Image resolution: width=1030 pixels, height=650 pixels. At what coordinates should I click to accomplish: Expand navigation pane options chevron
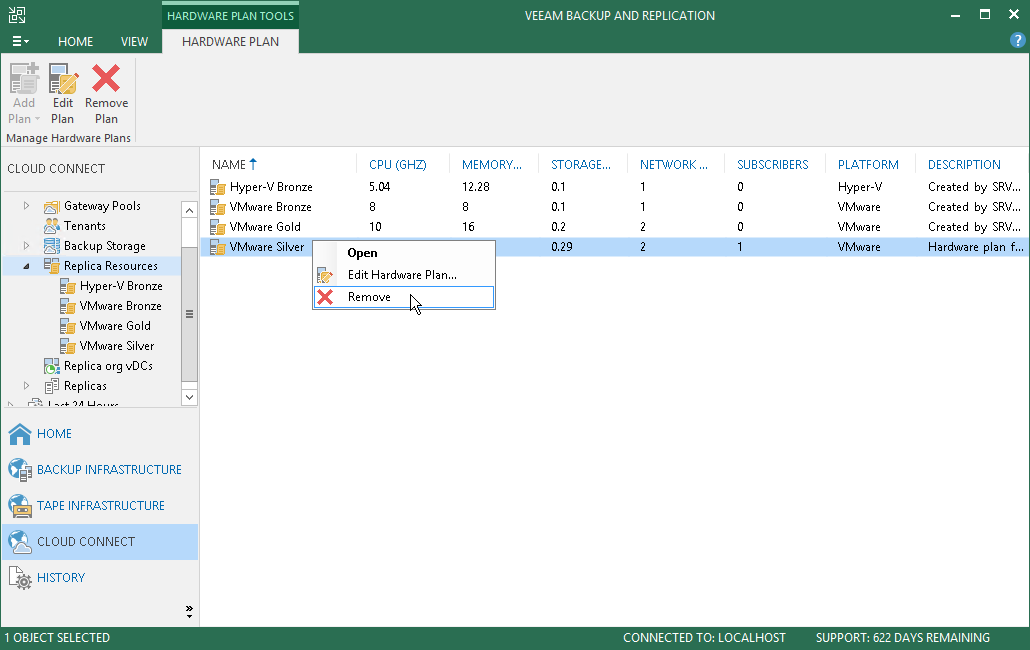189,611
